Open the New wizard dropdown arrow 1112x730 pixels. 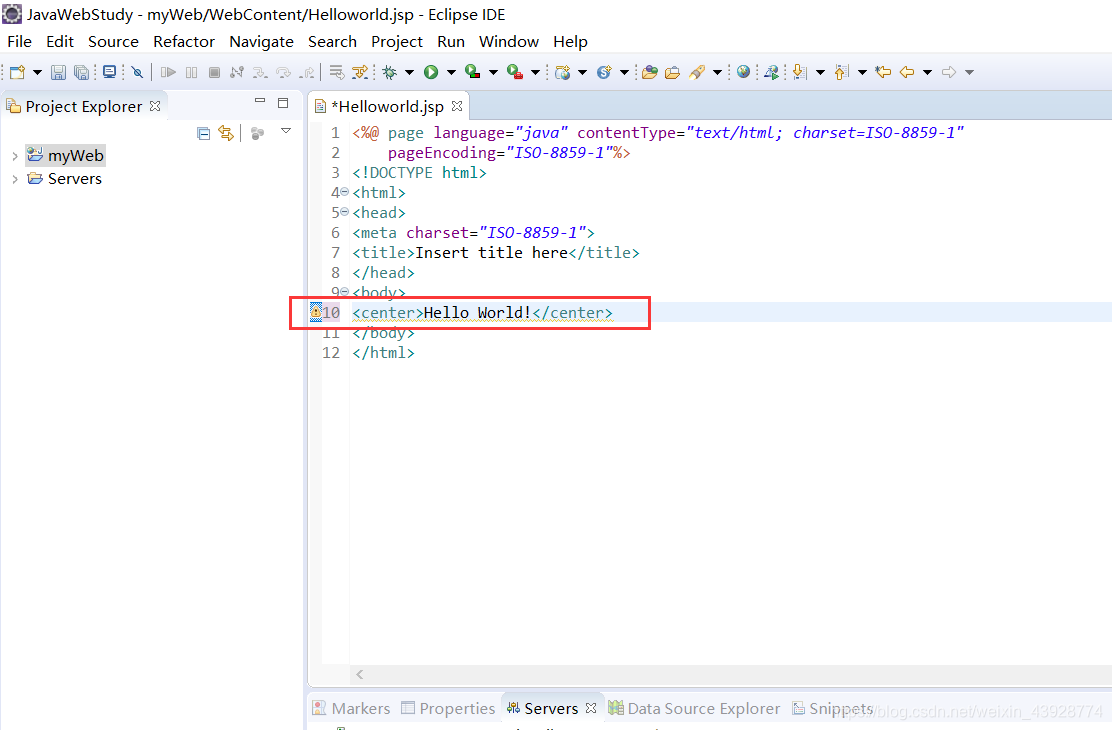(x=38, y=72)
